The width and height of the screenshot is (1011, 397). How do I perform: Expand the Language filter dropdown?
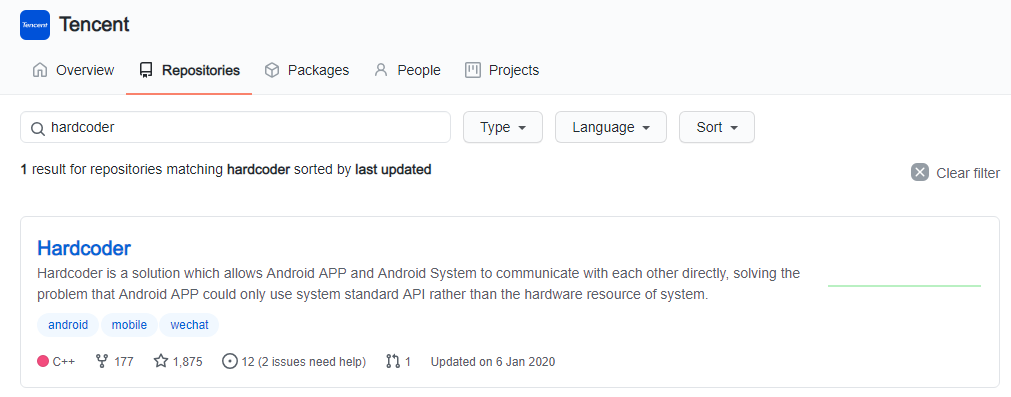(611, 127)
